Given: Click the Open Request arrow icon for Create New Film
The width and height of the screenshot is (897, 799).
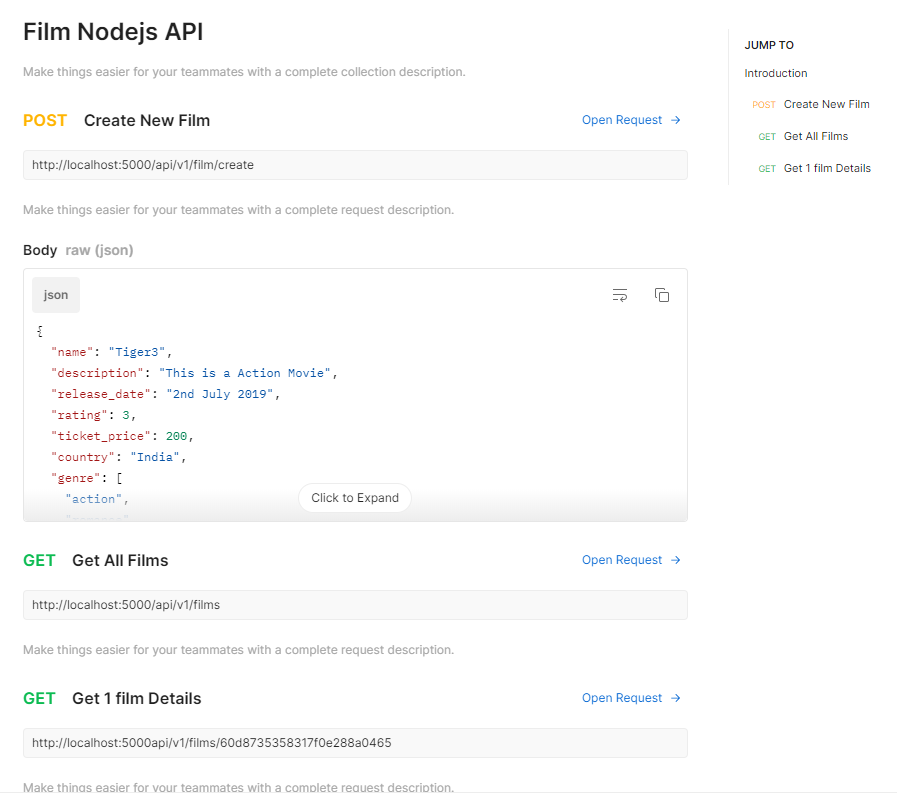Looking at the screenshot, I should (675, 120).
